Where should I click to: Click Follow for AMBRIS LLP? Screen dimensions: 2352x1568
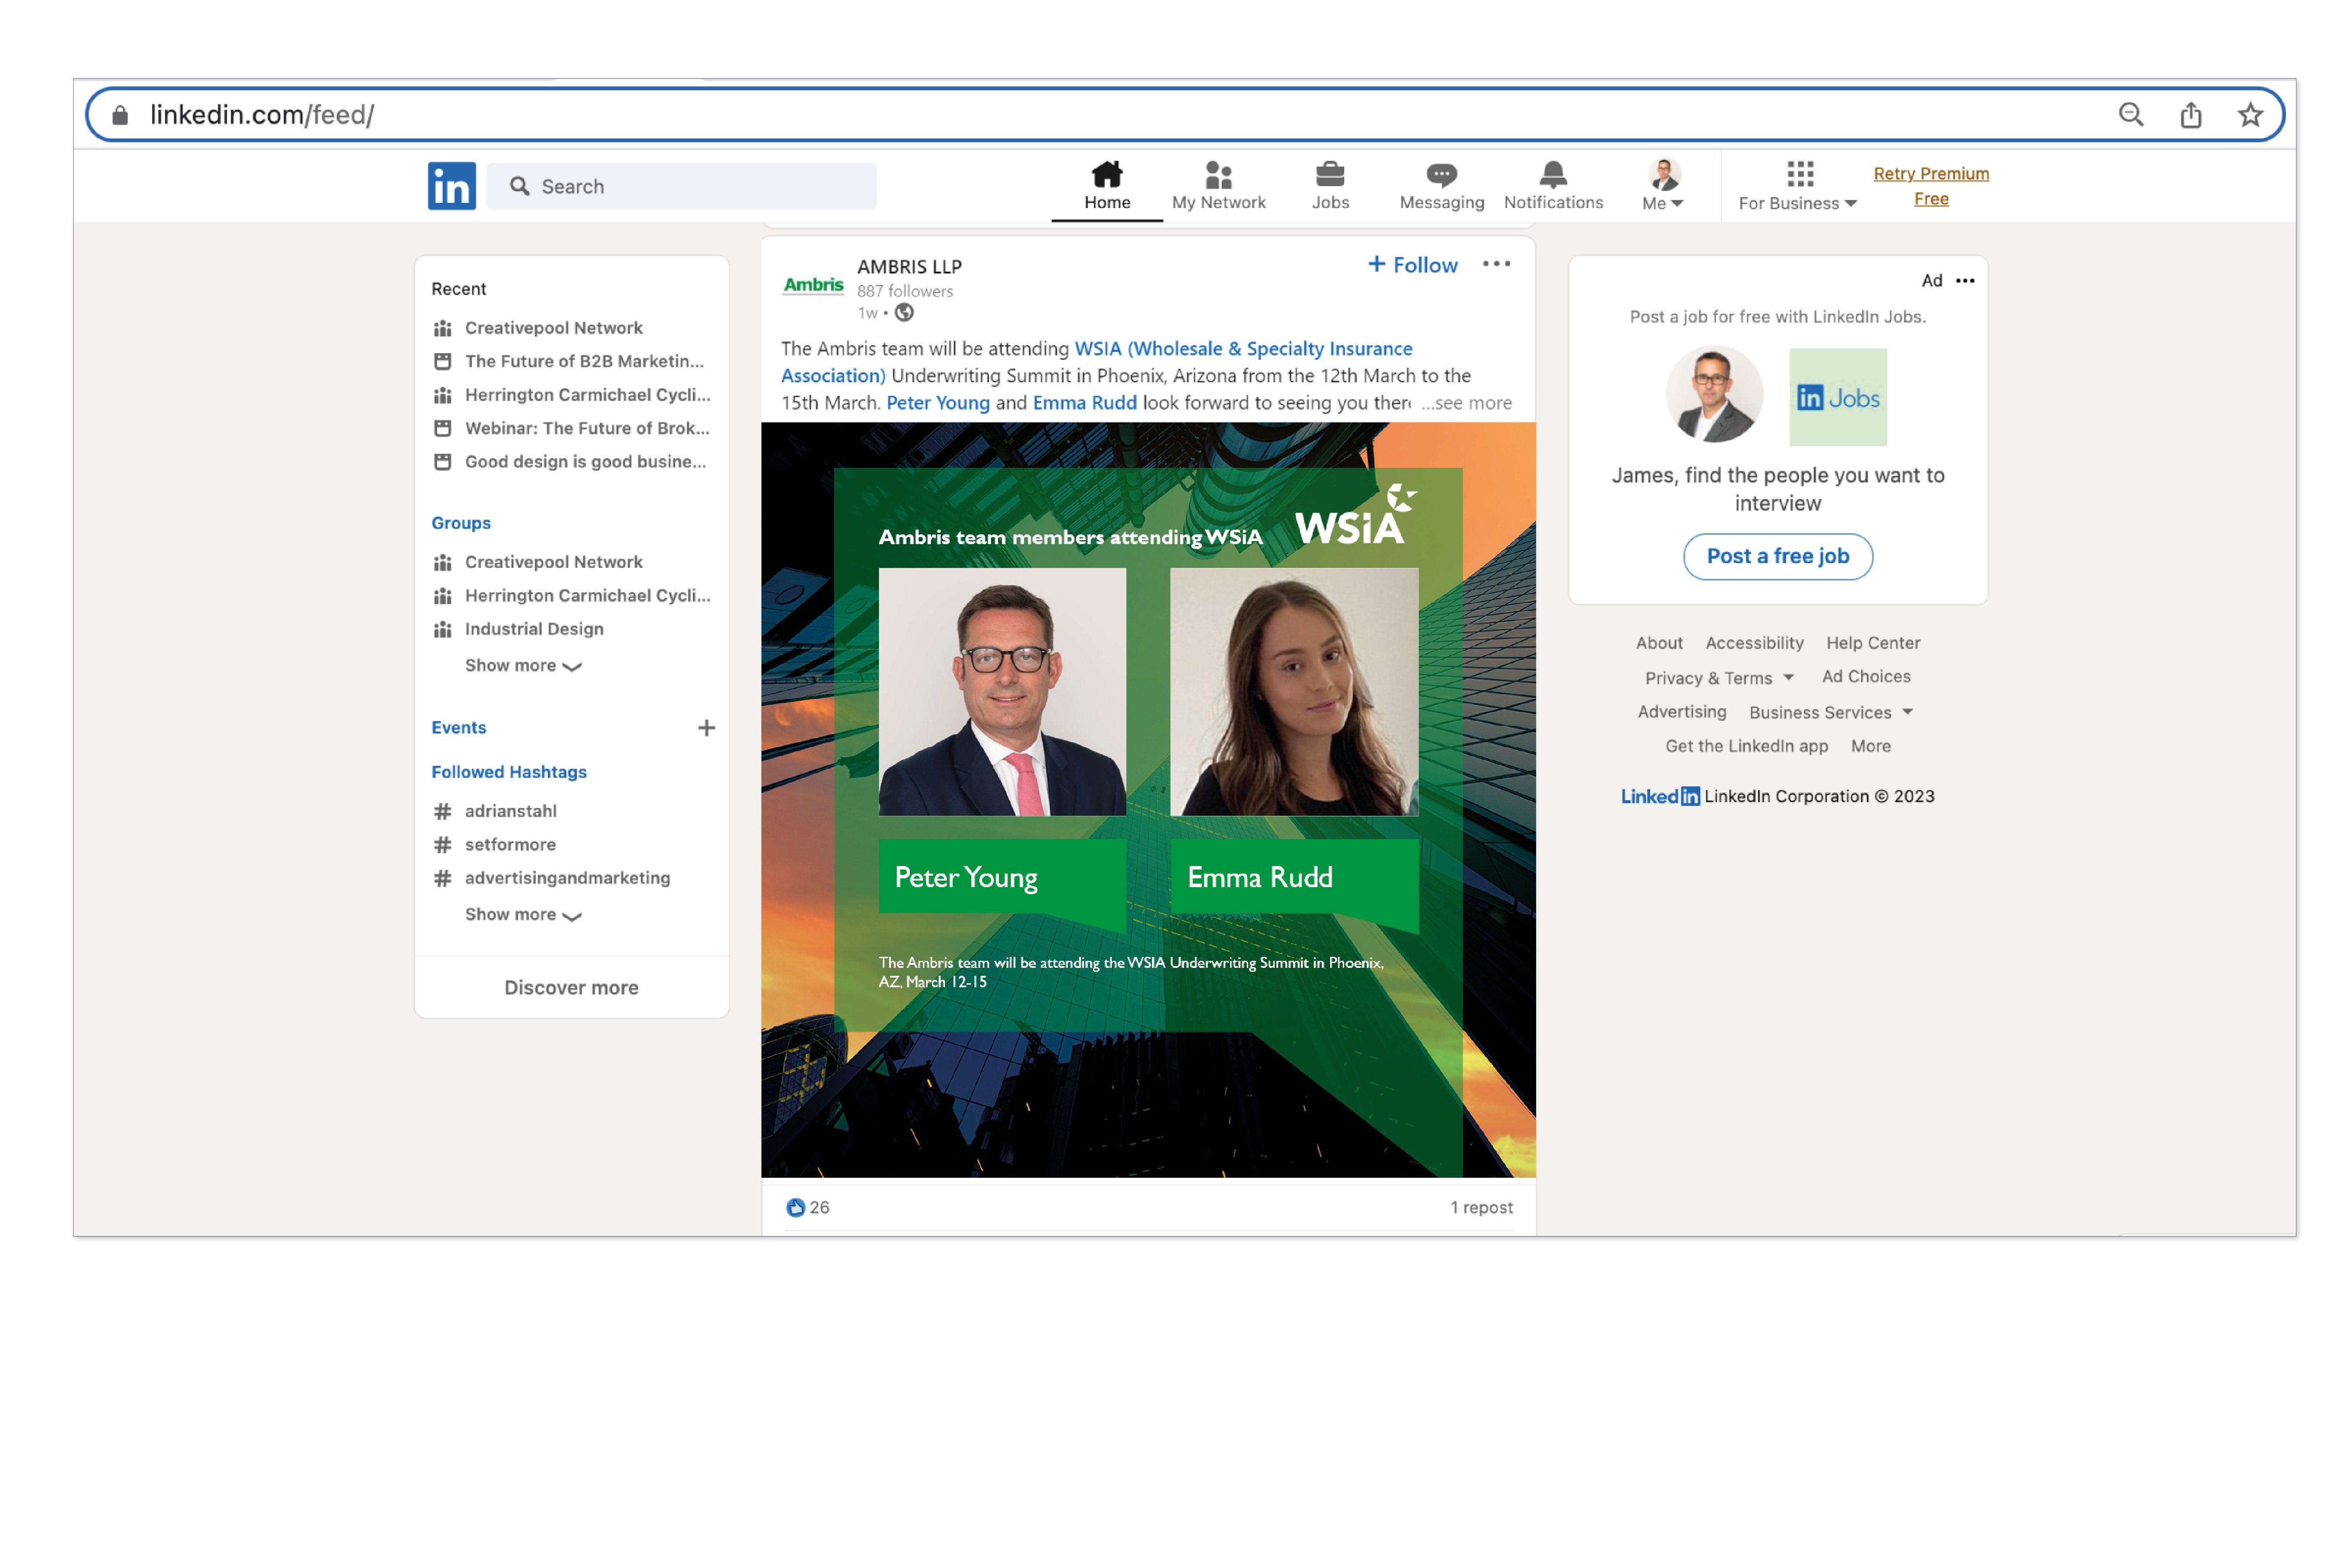pos(1412,265)
